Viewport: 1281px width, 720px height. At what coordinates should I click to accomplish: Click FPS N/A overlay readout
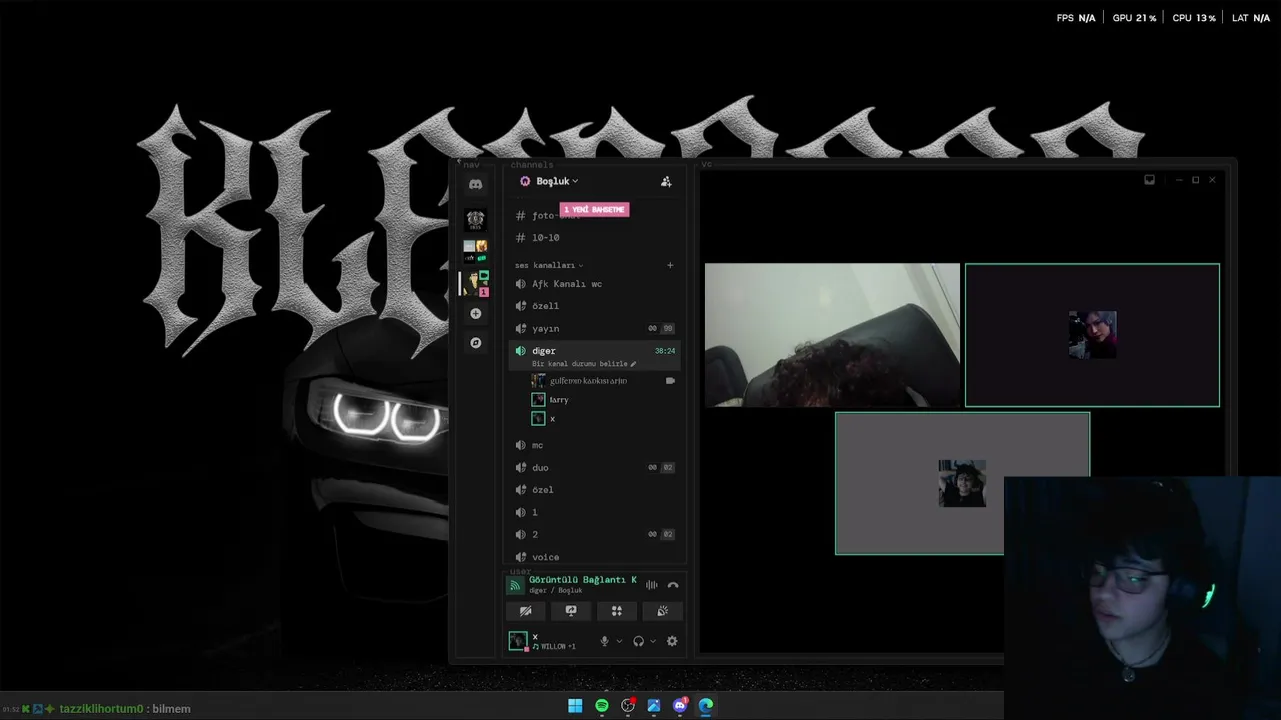point(1076,18)
